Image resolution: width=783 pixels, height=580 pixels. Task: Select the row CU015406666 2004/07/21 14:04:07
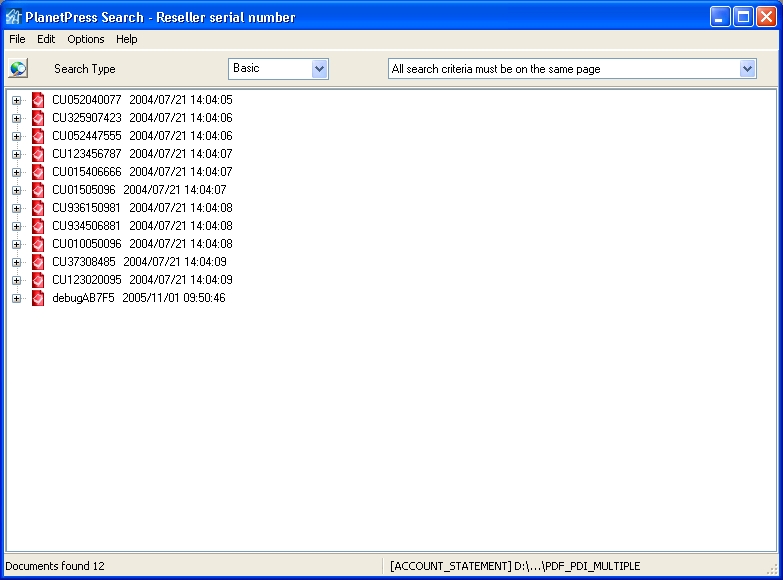pos(142,172)
